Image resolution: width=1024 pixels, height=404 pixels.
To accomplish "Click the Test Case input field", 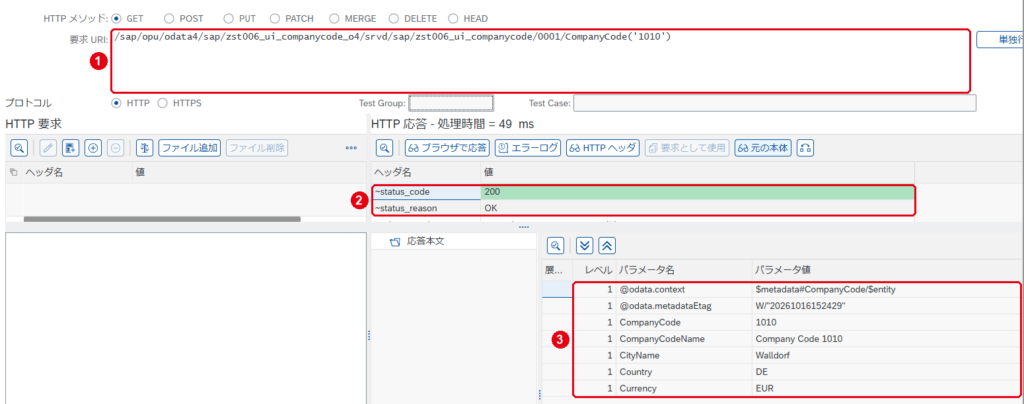I will (775, 103).
